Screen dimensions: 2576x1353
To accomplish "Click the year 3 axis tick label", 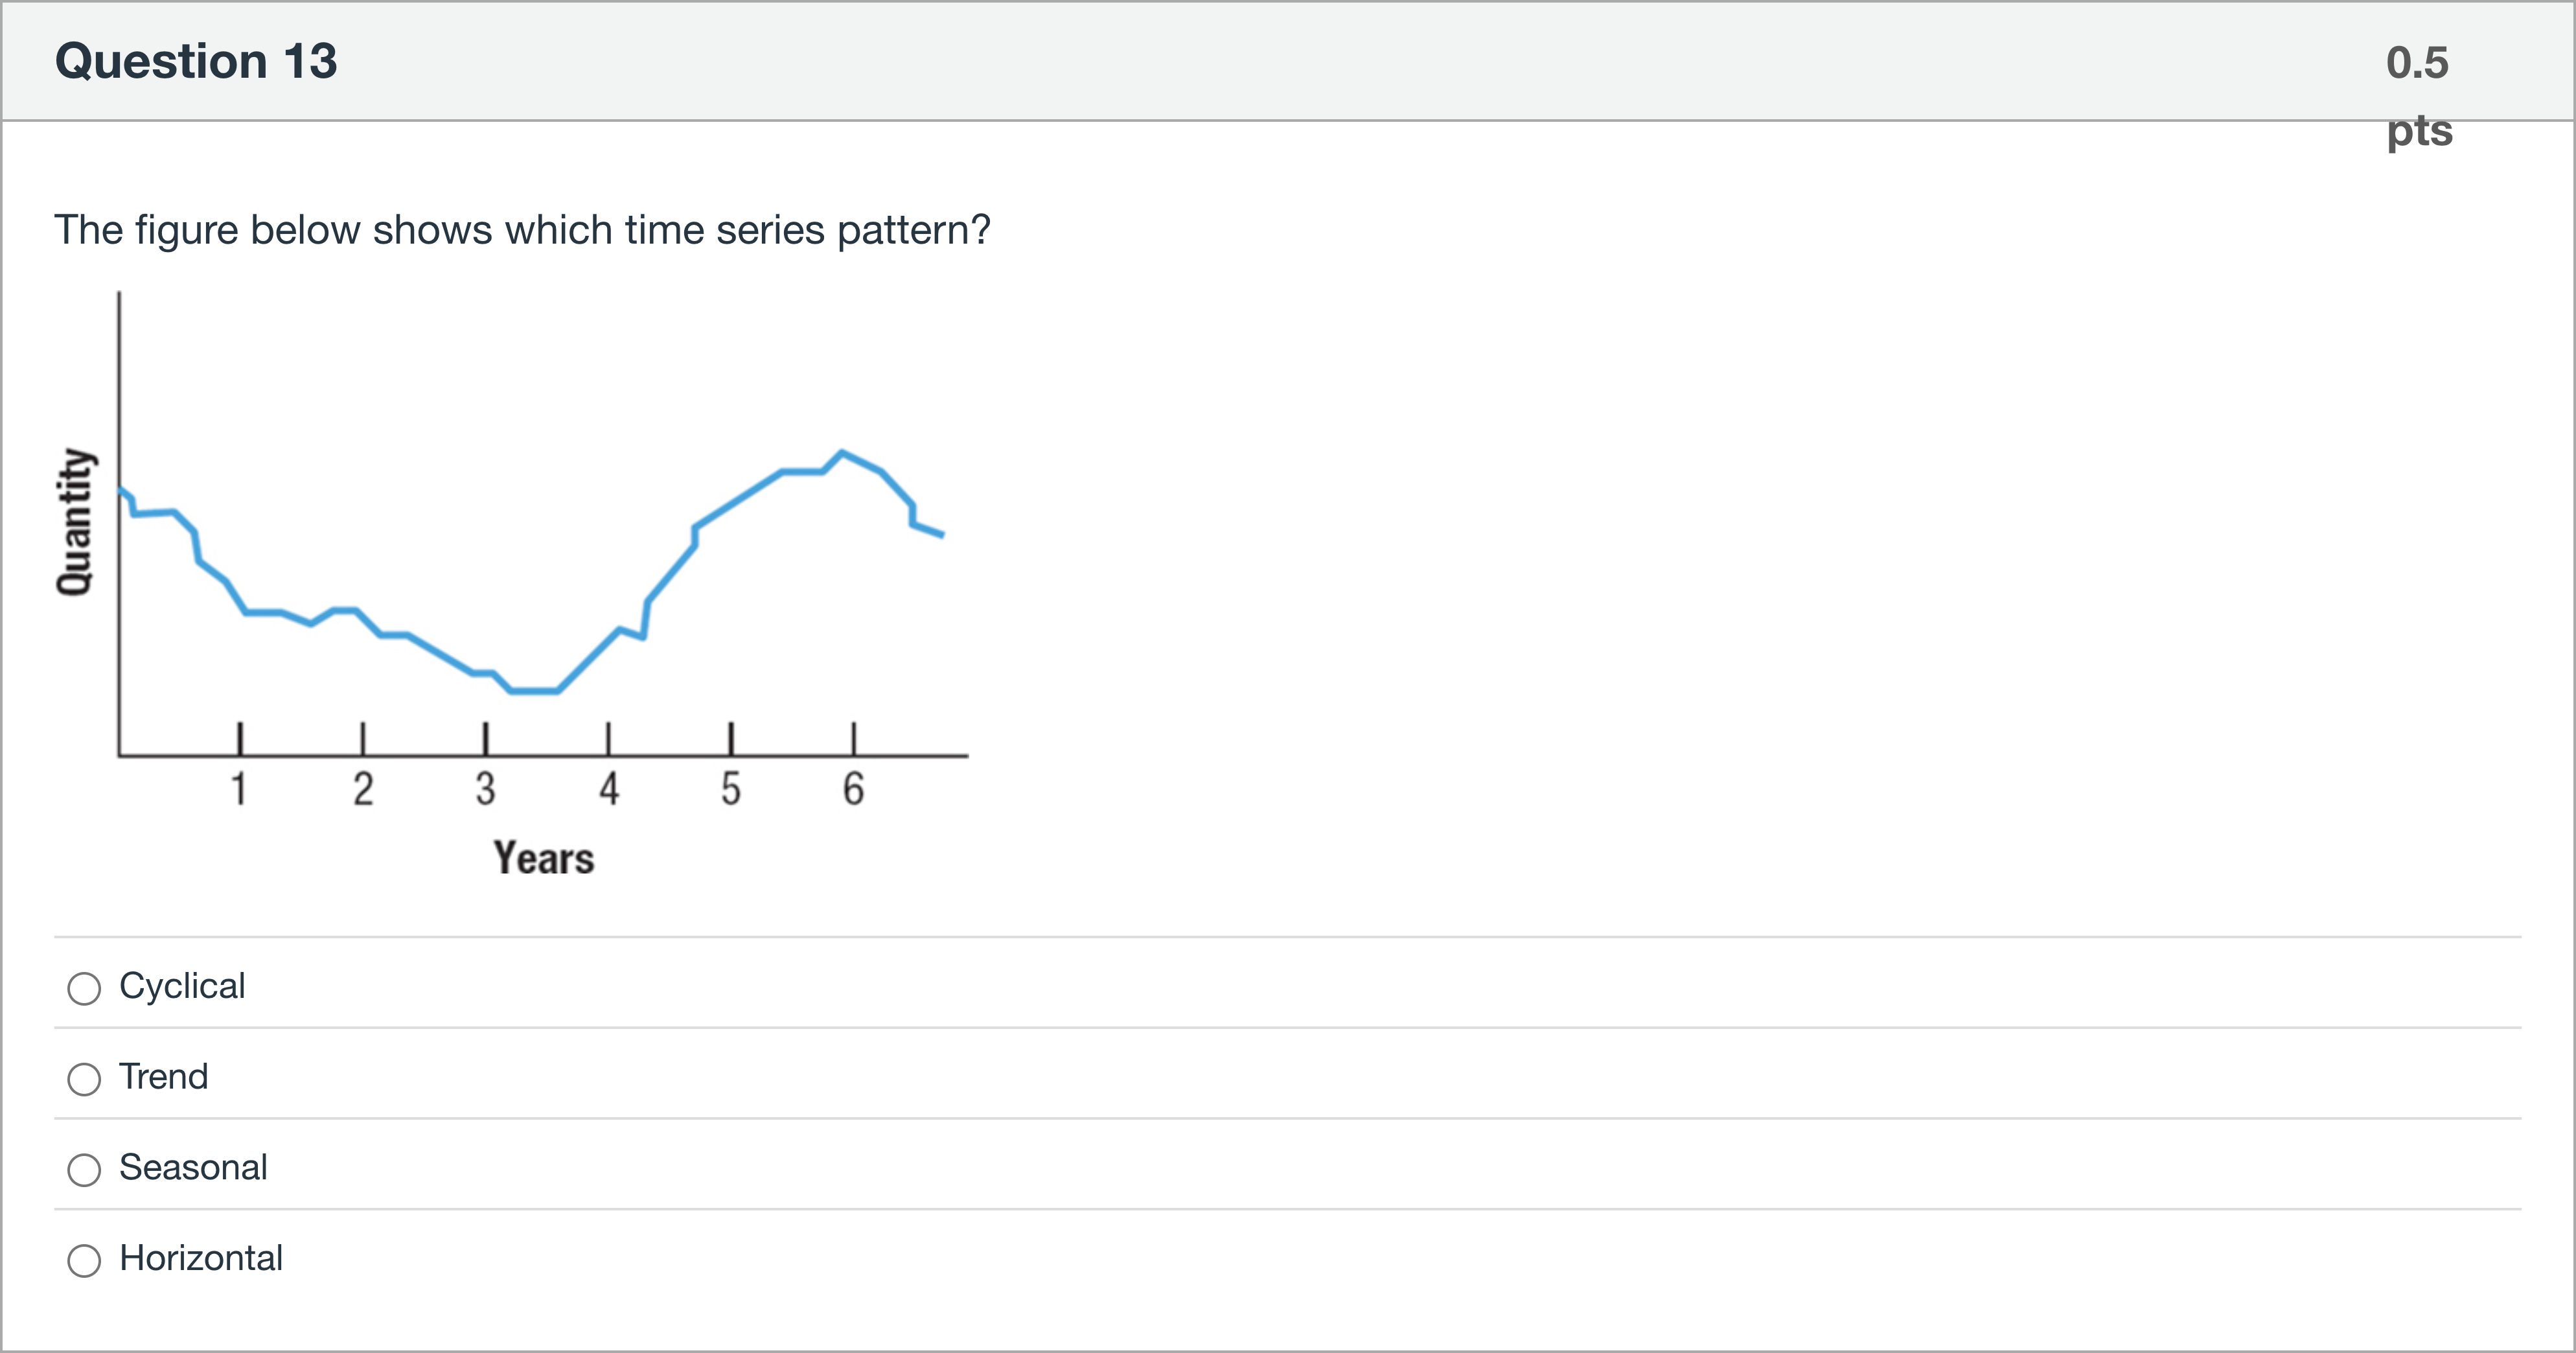I will tap(485, 789).
